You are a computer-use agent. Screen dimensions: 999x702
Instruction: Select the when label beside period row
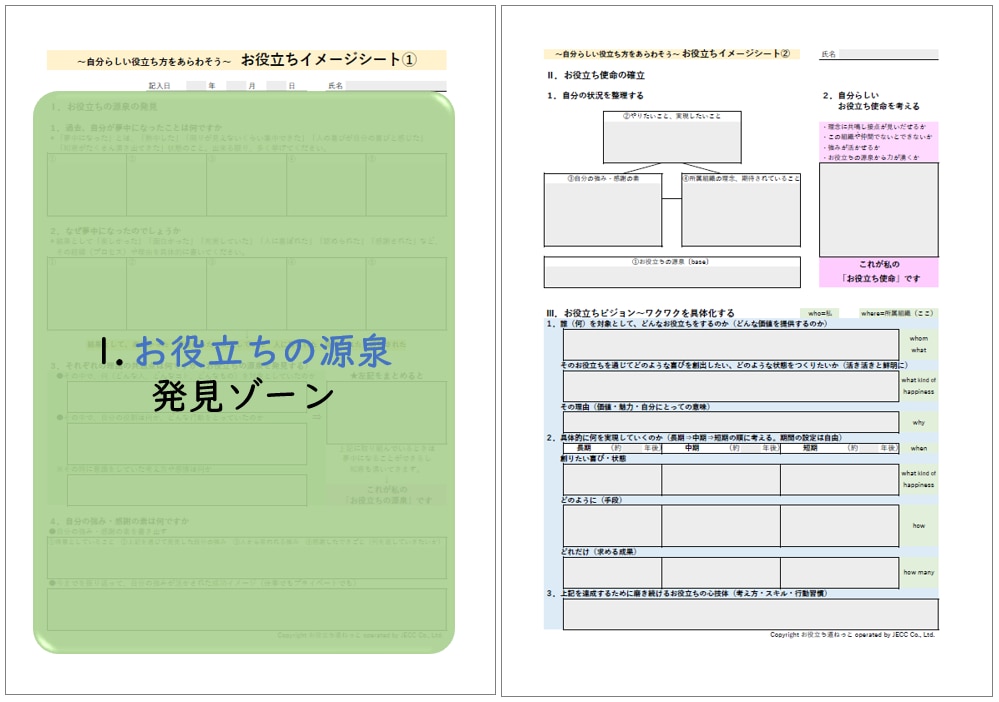tap(919, 448)
